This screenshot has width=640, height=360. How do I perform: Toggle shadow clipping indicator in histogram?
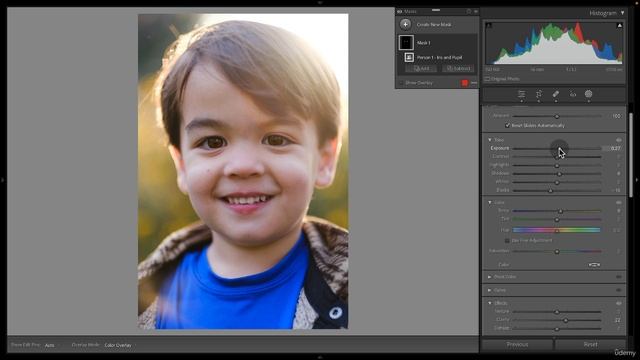coord(489,25)
